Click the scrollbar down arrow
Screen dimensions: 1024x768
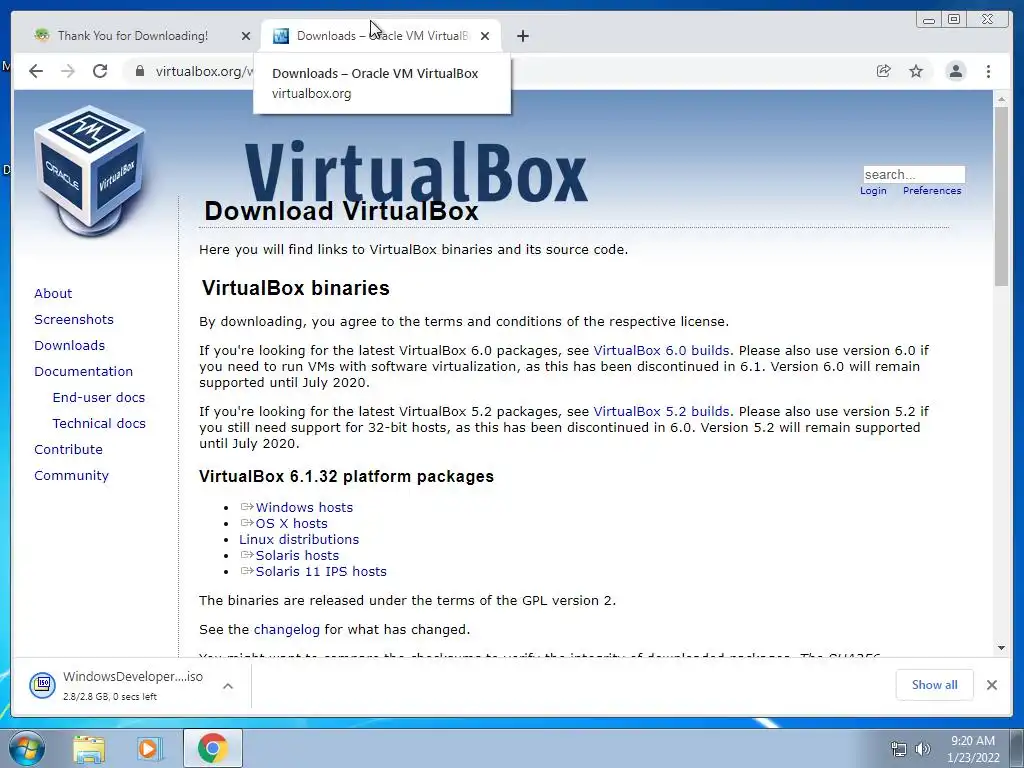(x=1001, y=648)
